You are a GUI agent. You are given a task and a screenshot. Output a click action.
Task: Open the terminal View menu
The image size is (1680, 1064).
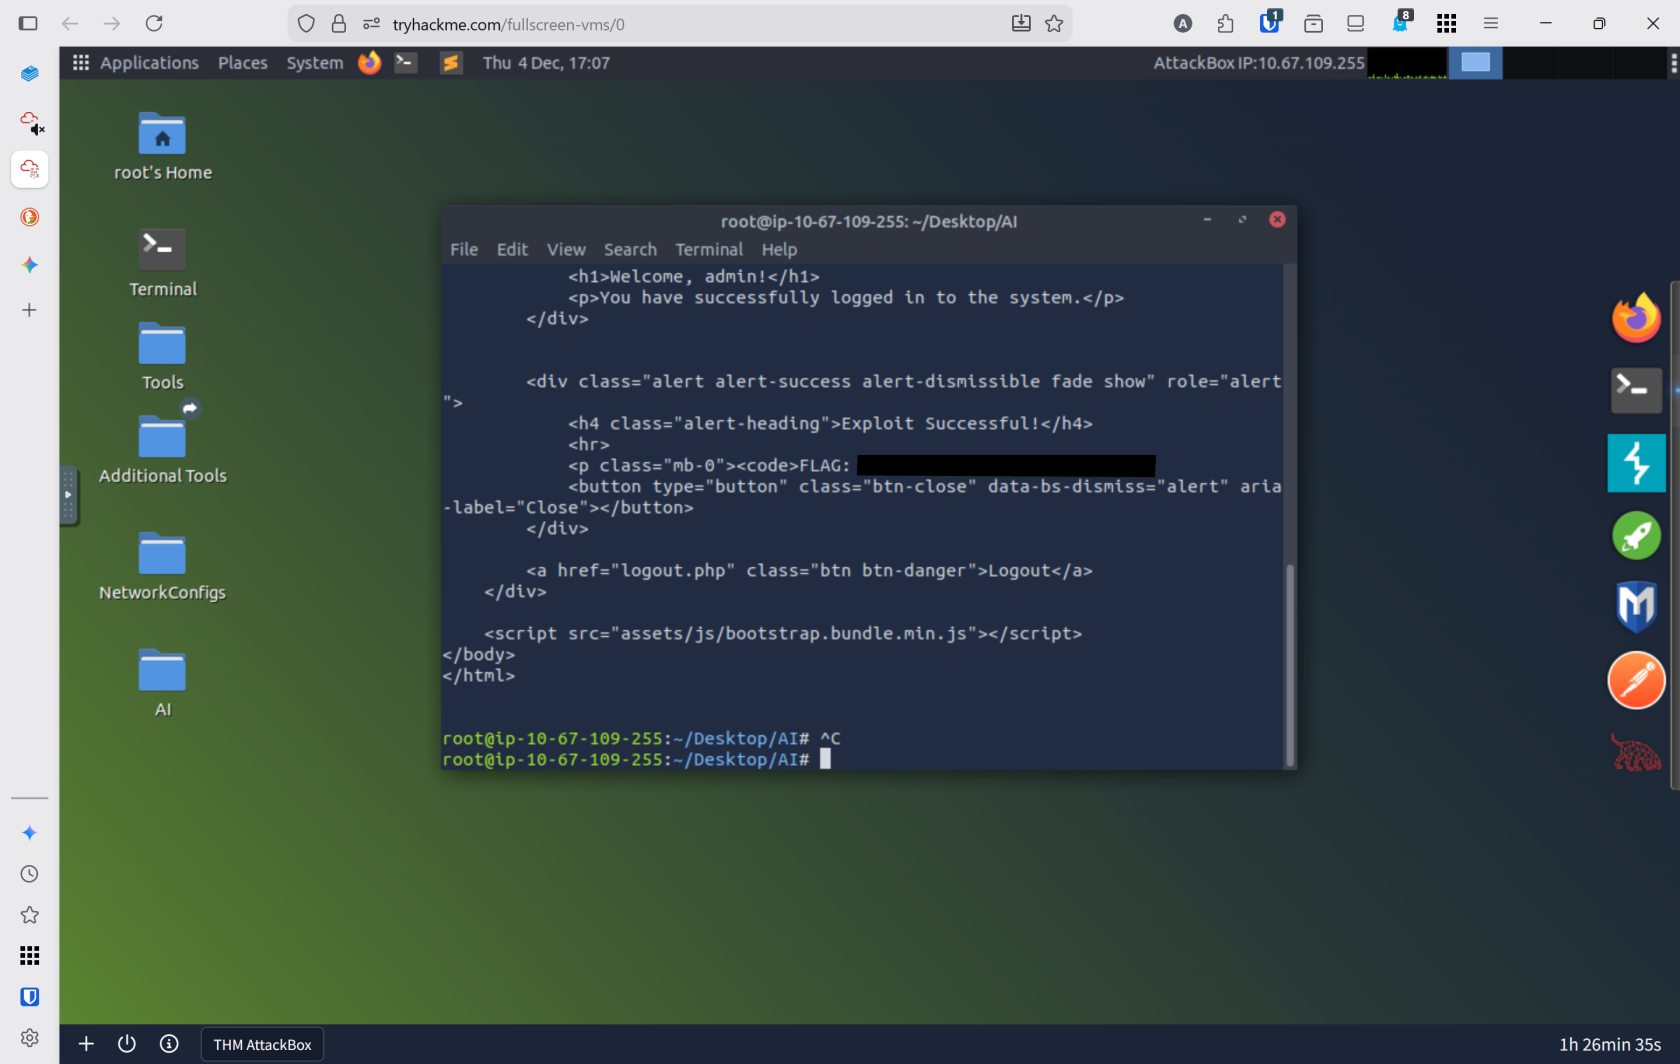pos(566,250)
